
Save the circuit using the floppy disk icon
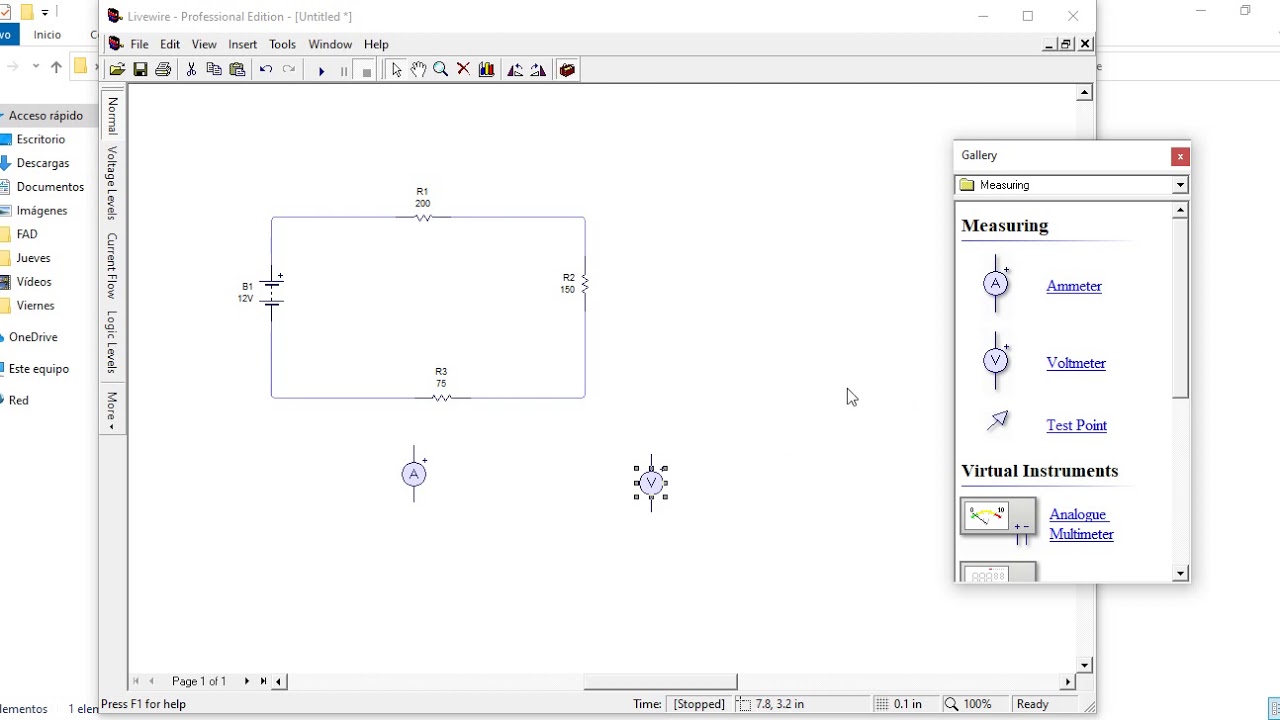[140, 70]
